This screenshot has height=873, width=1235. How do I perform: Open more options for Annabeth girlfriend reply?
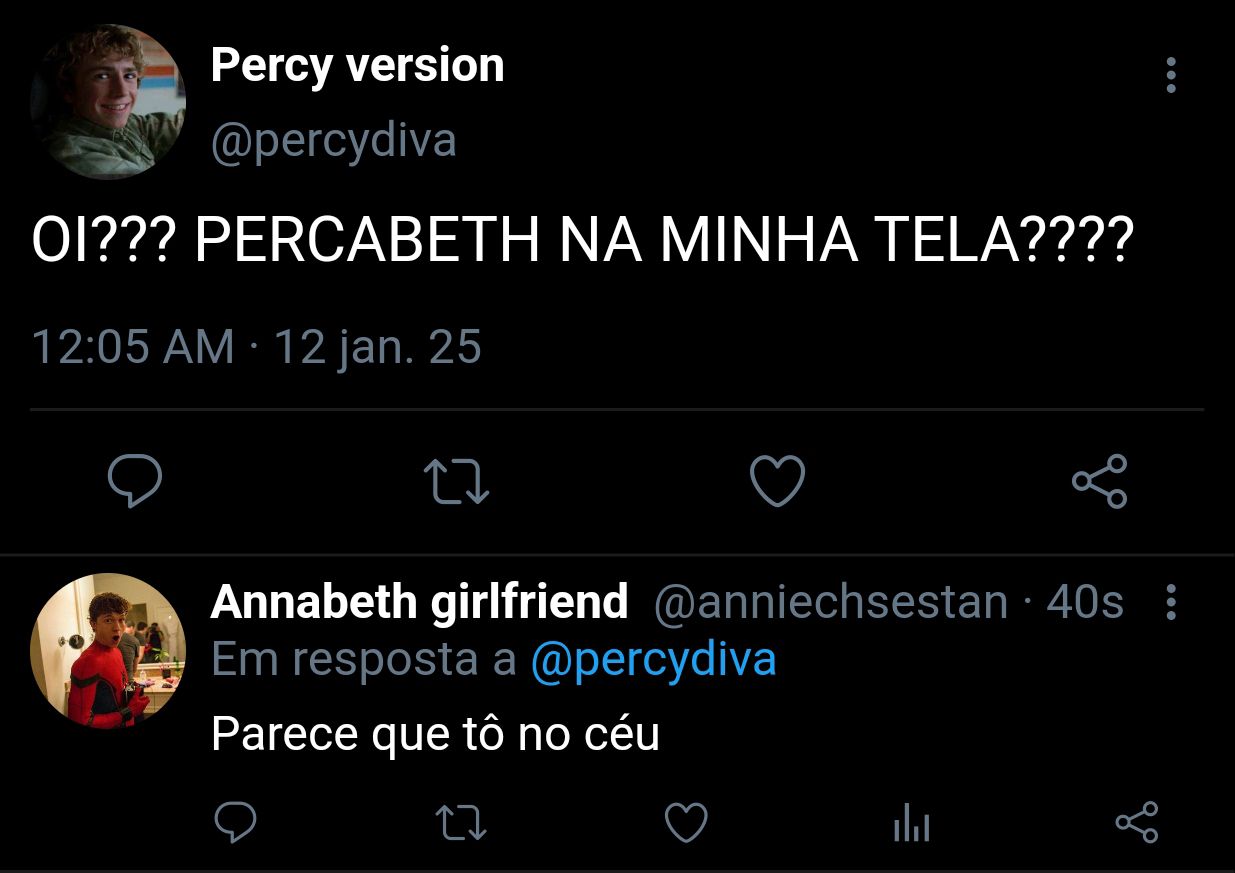(1171, 602)
